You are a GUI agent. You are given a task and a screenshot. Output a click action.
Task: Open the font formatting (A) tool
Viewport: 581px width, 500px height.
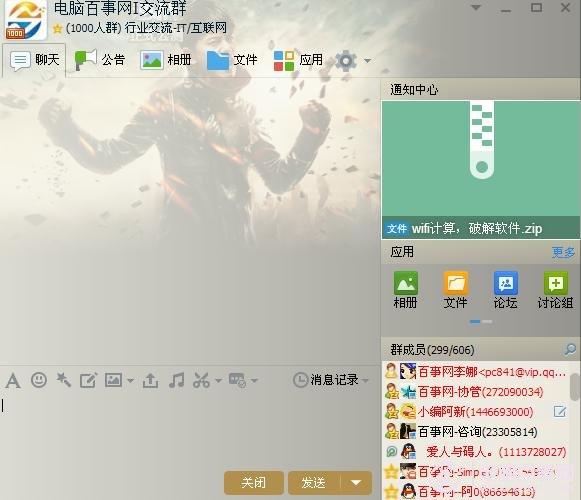point(13,381)
